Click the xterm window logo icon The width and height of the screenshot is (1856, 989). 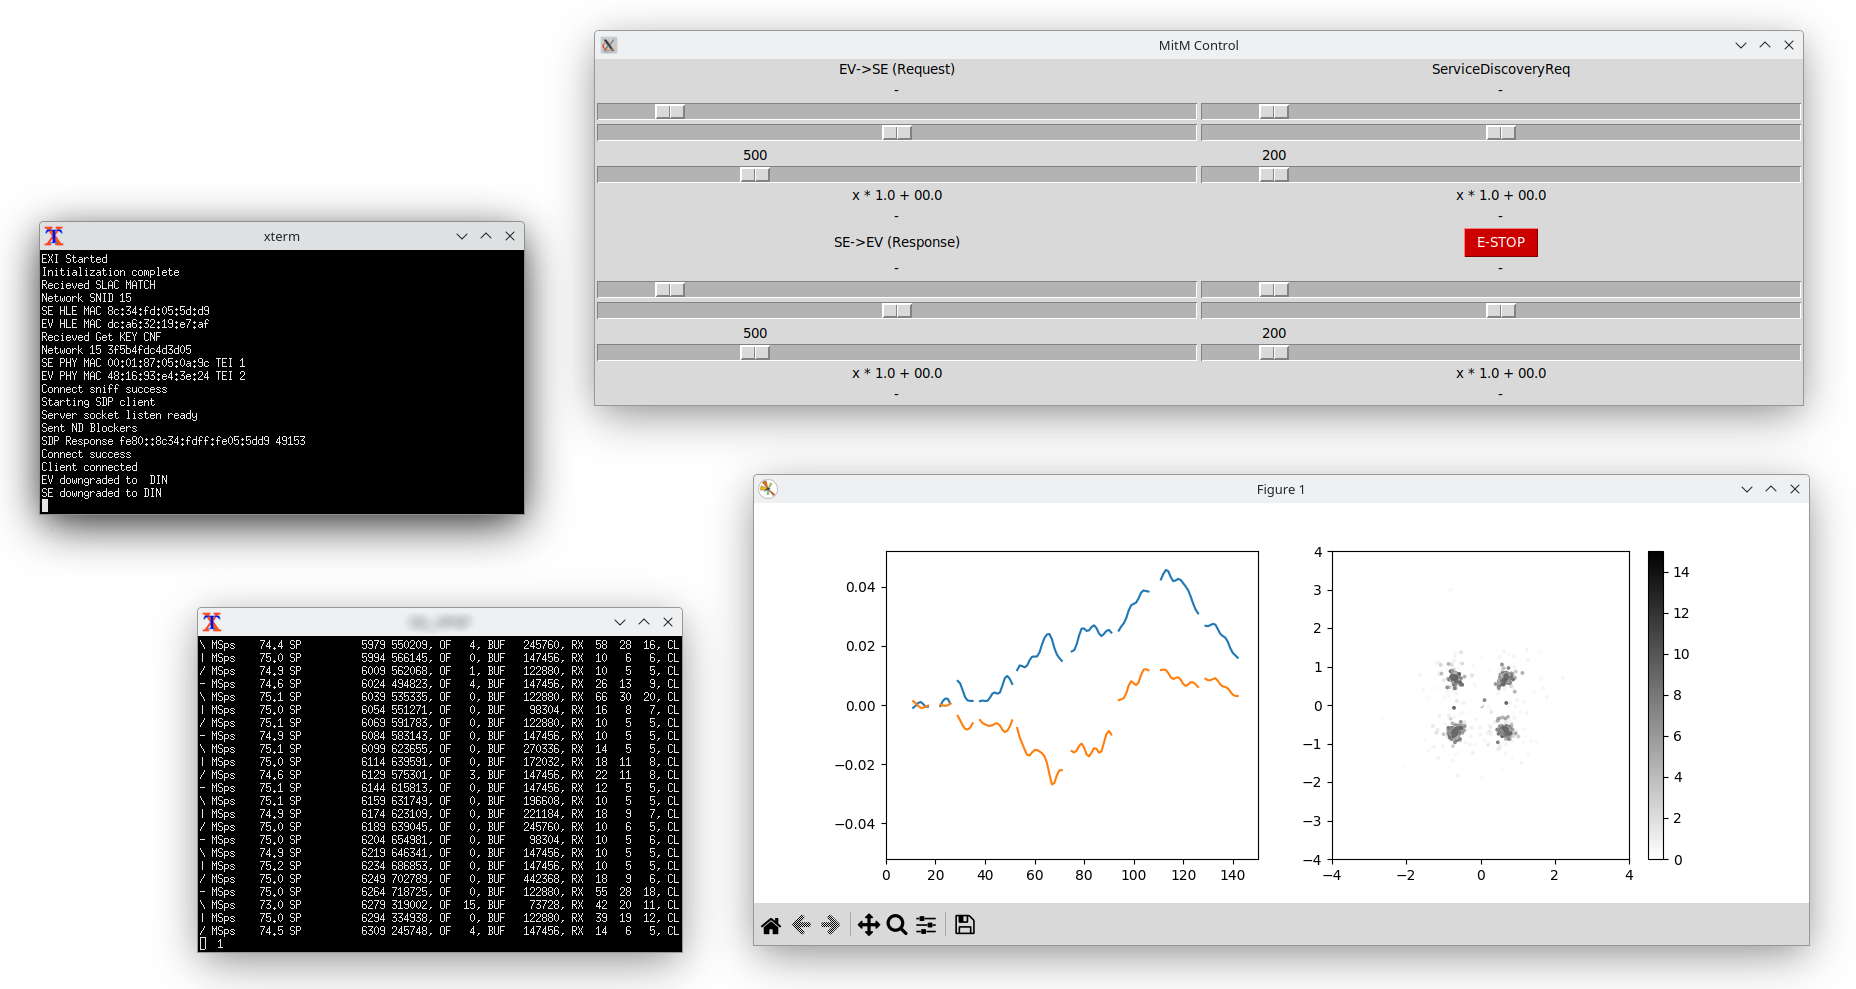tap(54, 236)
